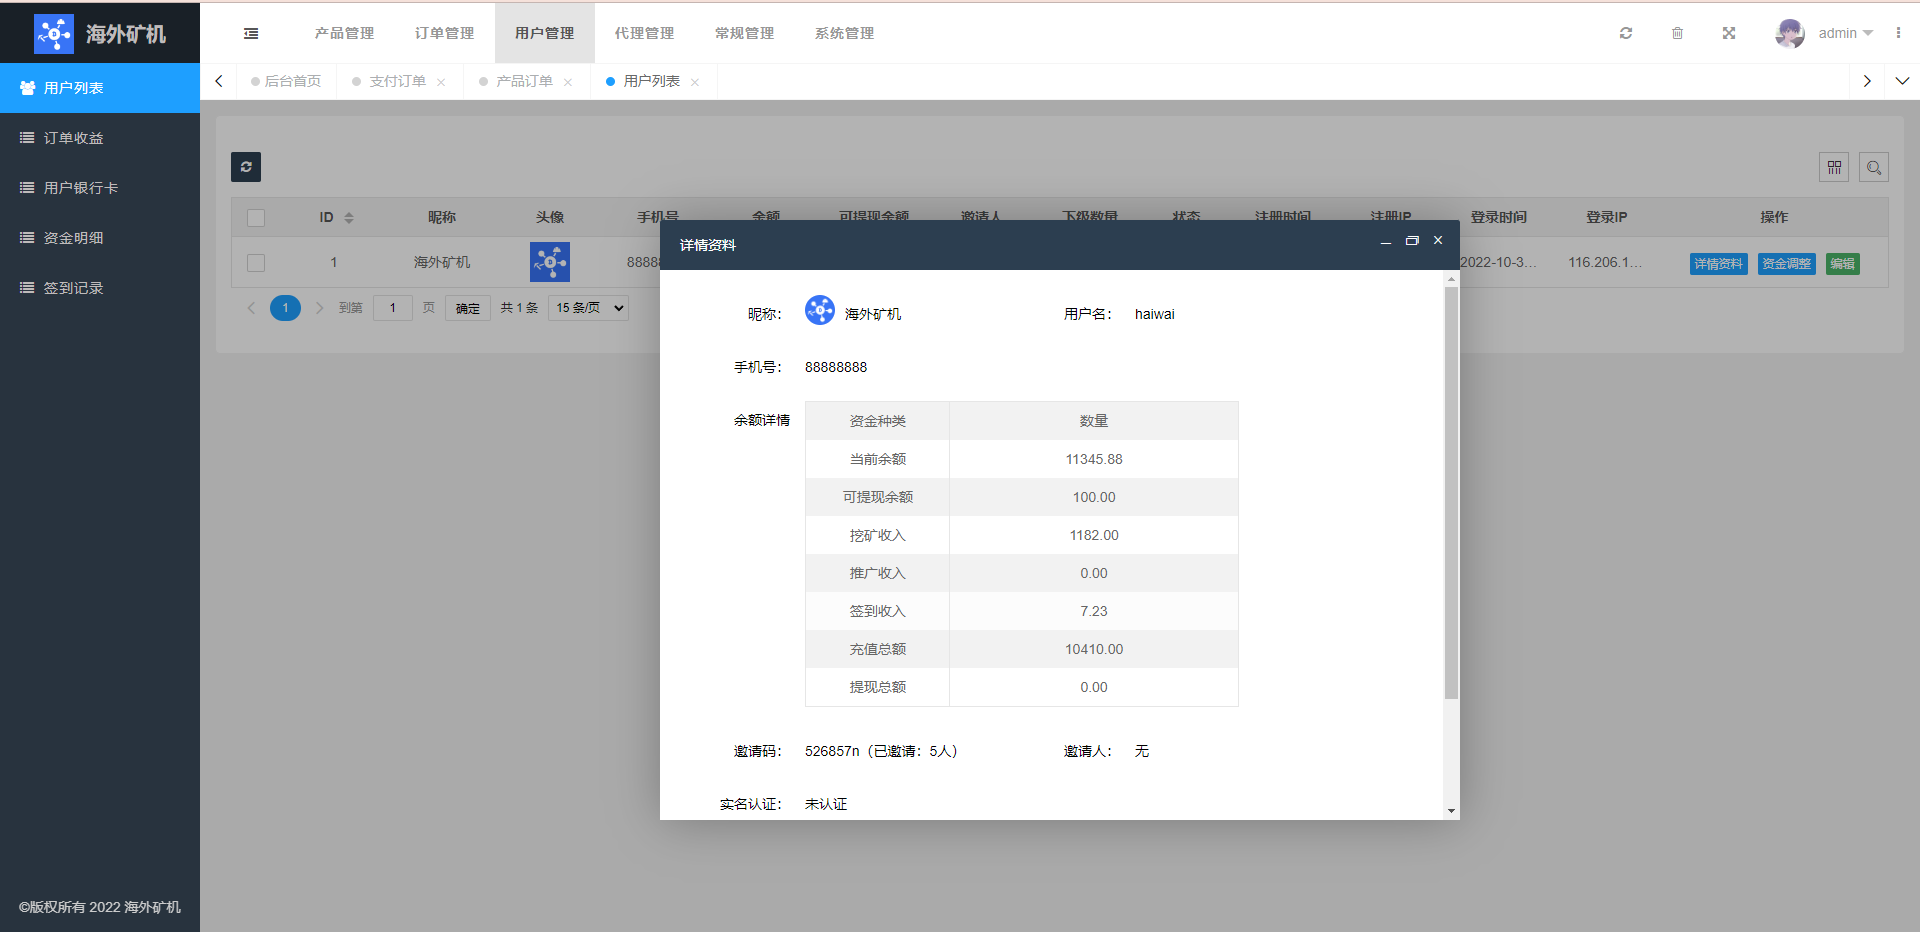Screen dimensions: 1920x932
Task: Check the row checkbox for user ID 1
Action: 256,263
